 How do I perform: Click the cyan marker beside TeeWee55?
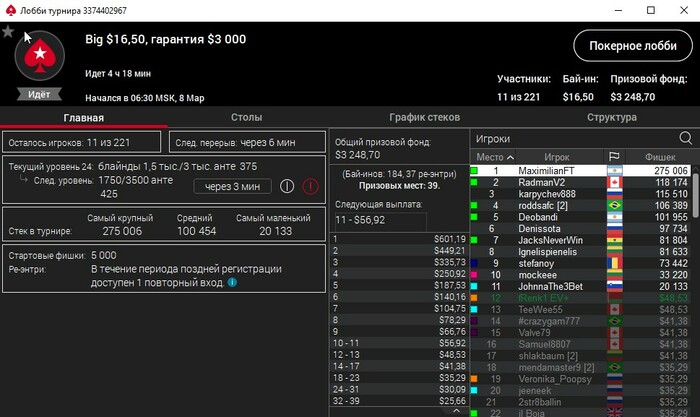[x=474, y=309]
